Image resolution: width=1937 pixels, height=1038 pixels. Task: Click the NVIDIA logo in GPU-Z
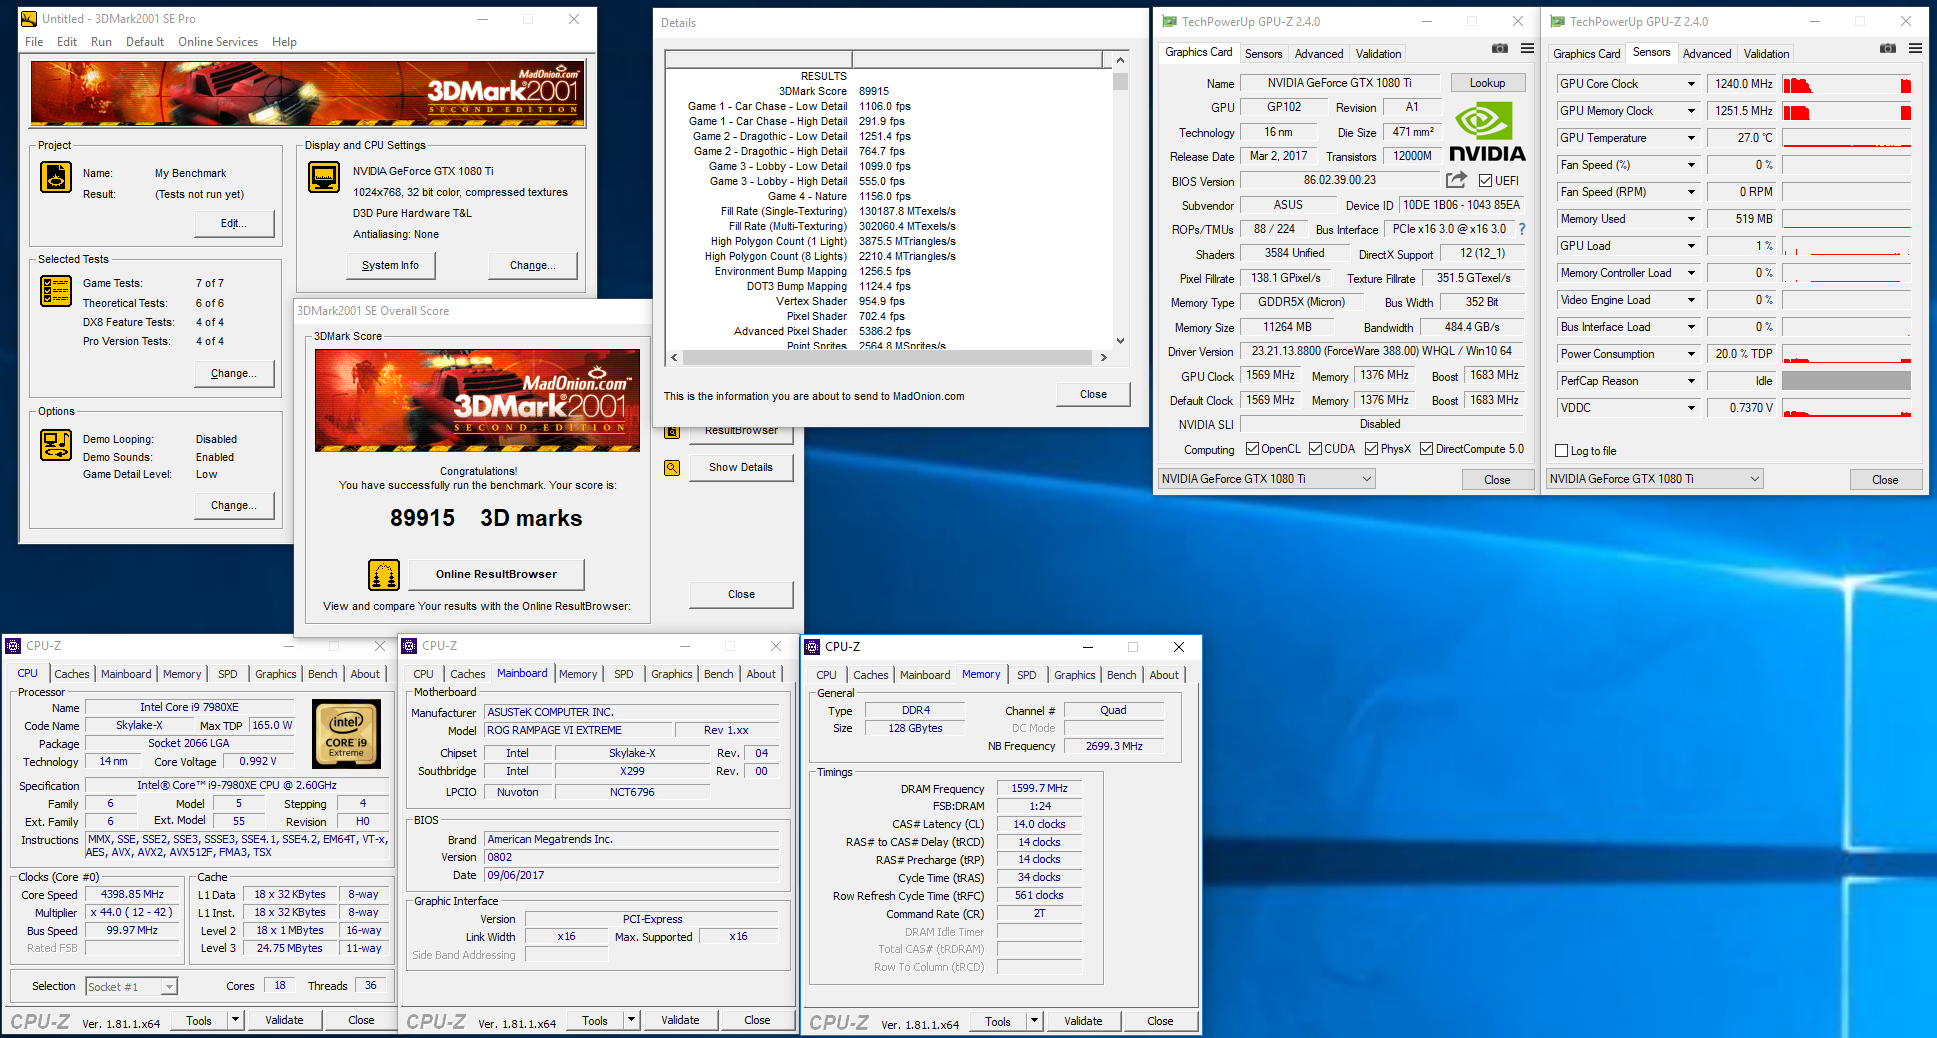coord(1487,133)
